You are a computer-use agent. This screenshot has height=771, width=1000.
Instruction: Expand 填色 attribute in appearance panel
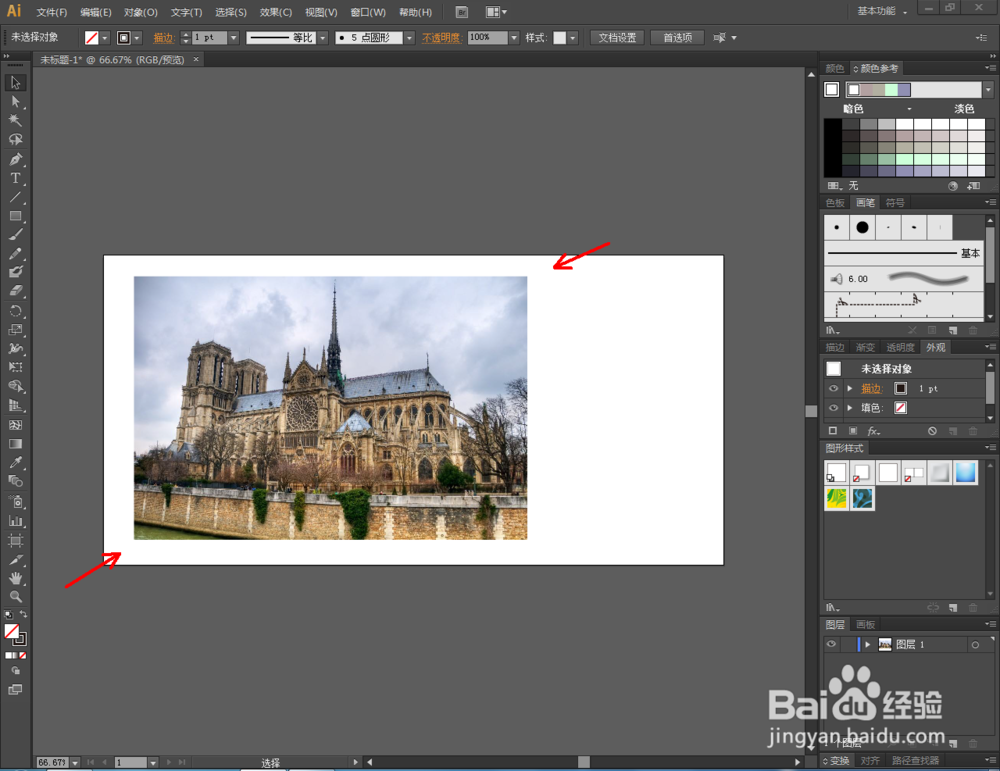click(x=849, y=408)
